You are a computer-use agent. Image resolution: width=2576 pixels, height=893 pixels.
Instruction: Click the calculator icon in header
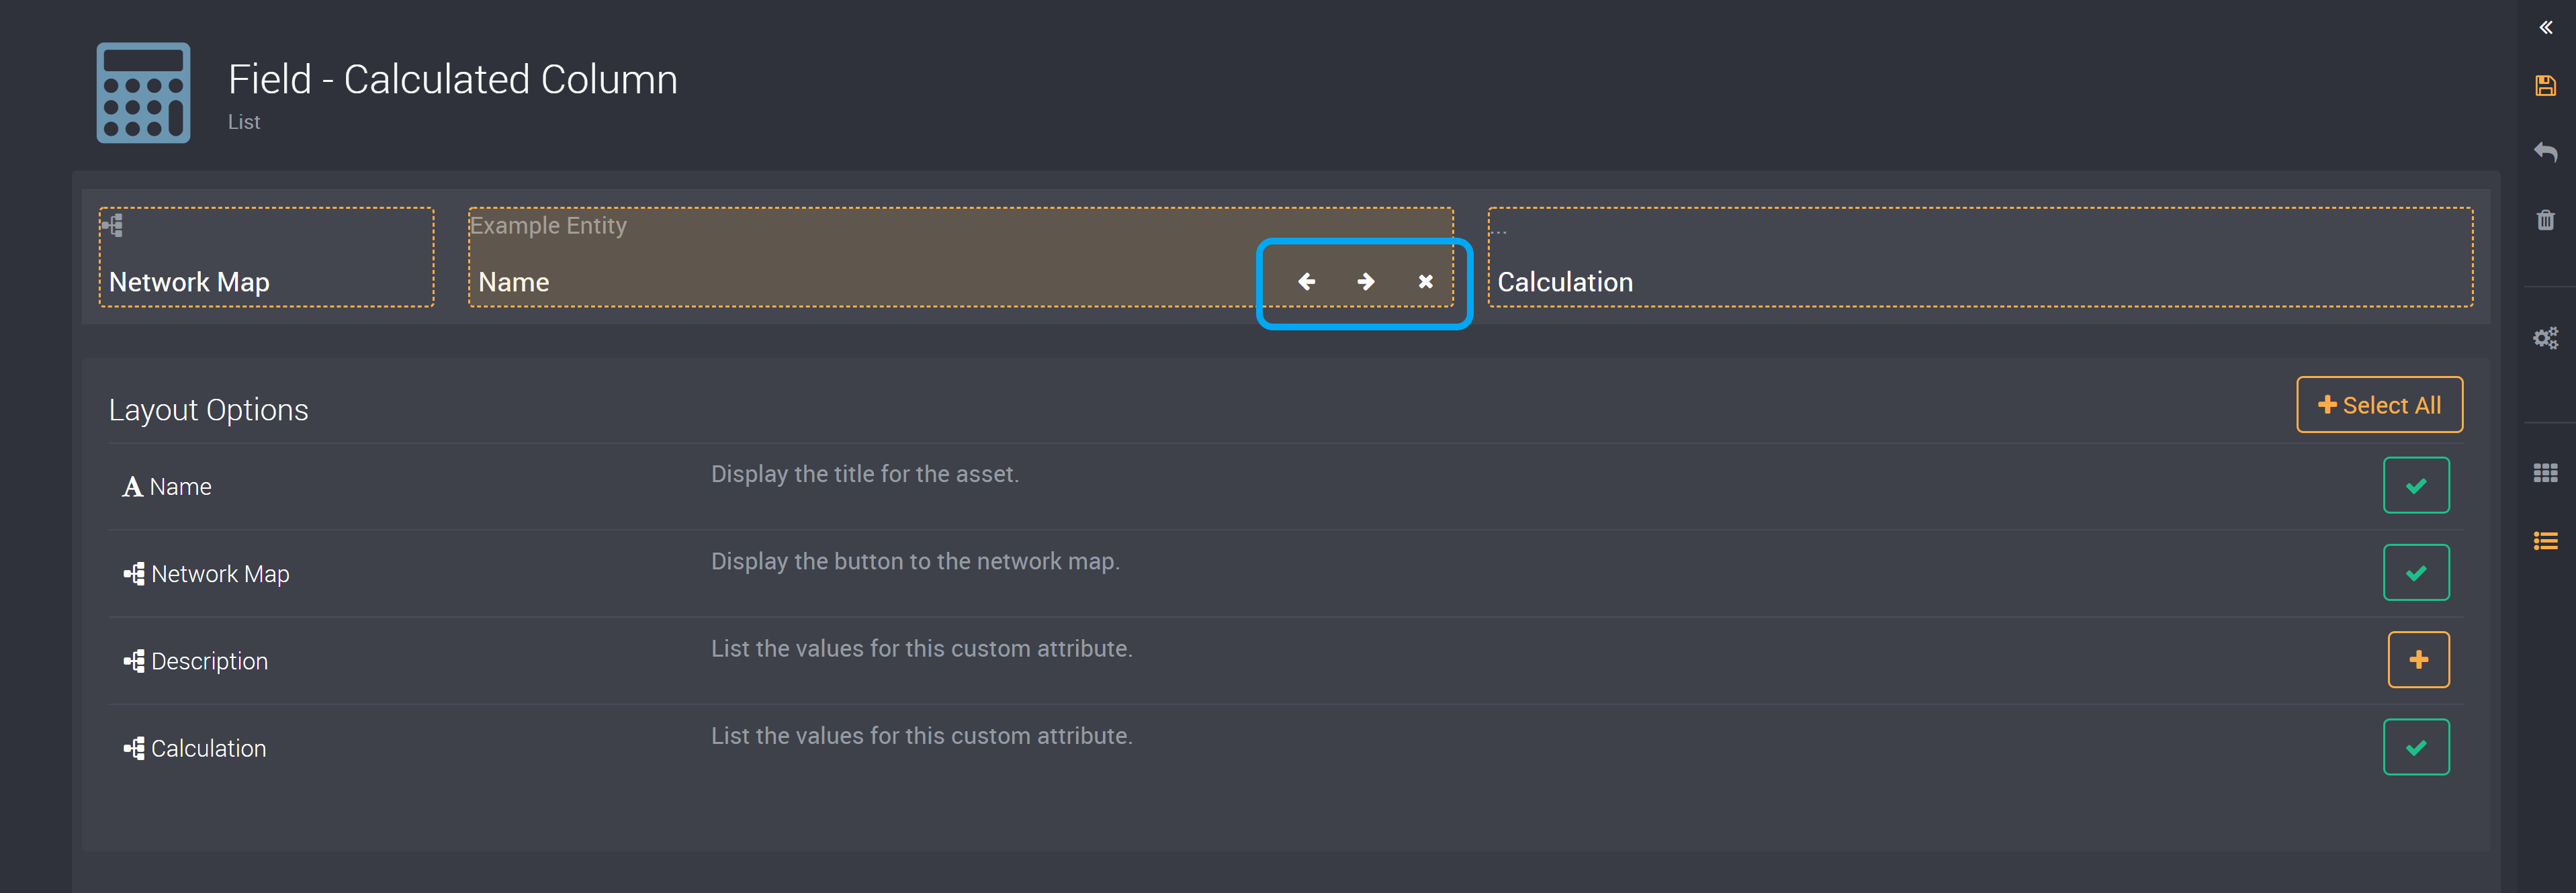pos(143,93)
